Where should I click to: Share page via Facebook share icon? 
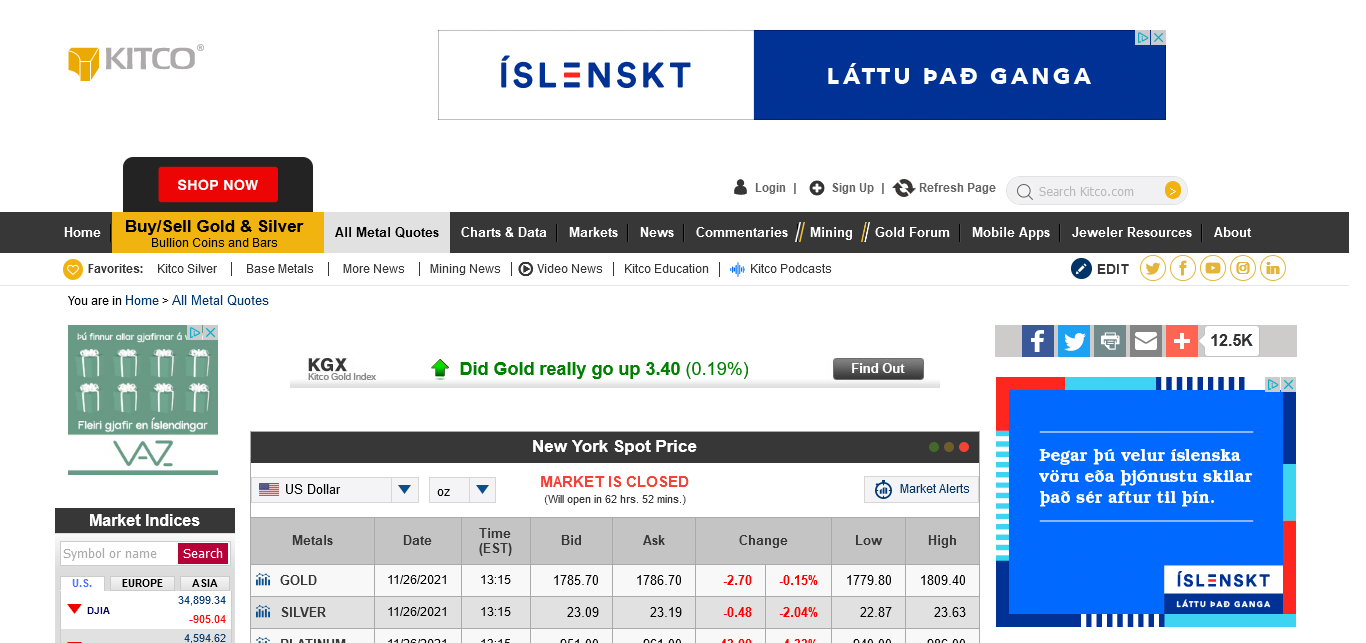1038,341
